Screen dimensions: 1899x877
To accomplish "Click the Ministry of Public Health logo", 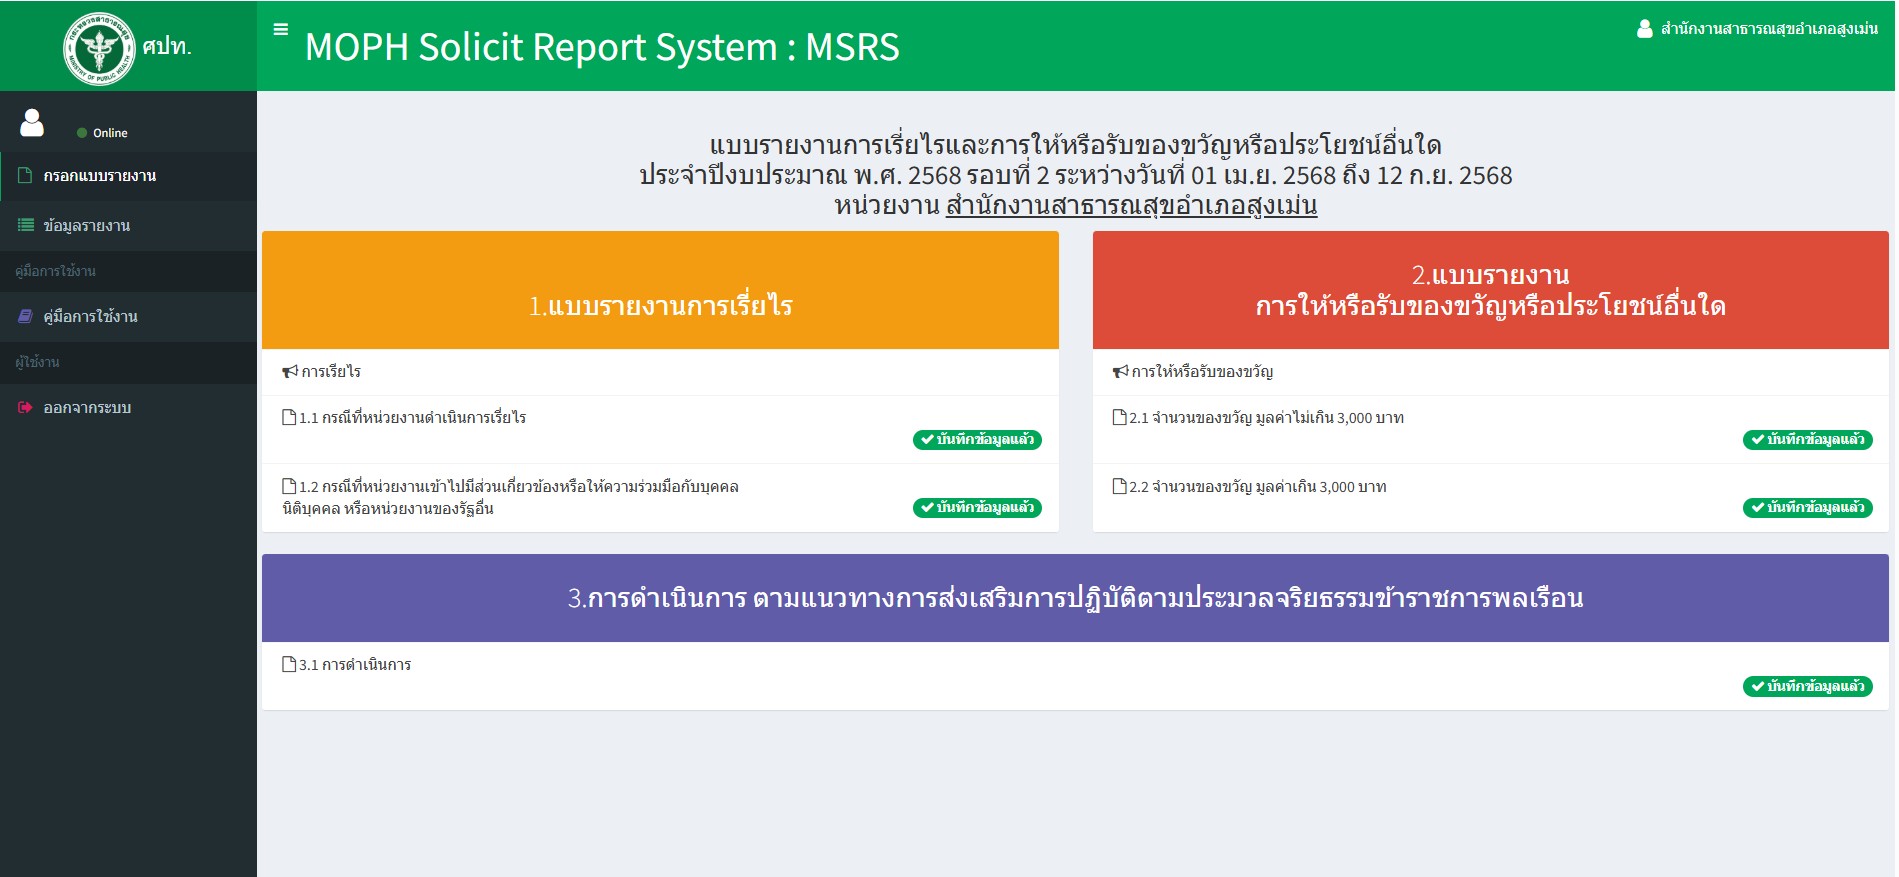I will (98, 48).
